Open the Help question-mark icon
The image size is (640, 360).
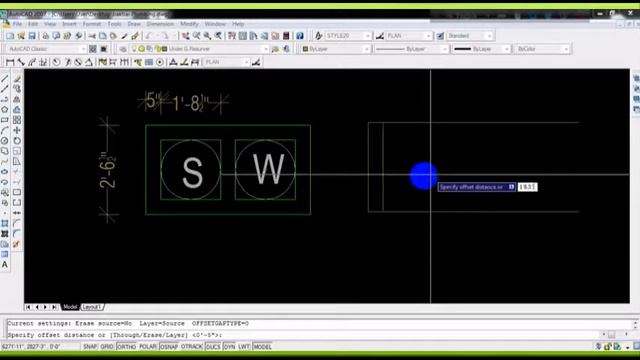[x=300, y=36]
